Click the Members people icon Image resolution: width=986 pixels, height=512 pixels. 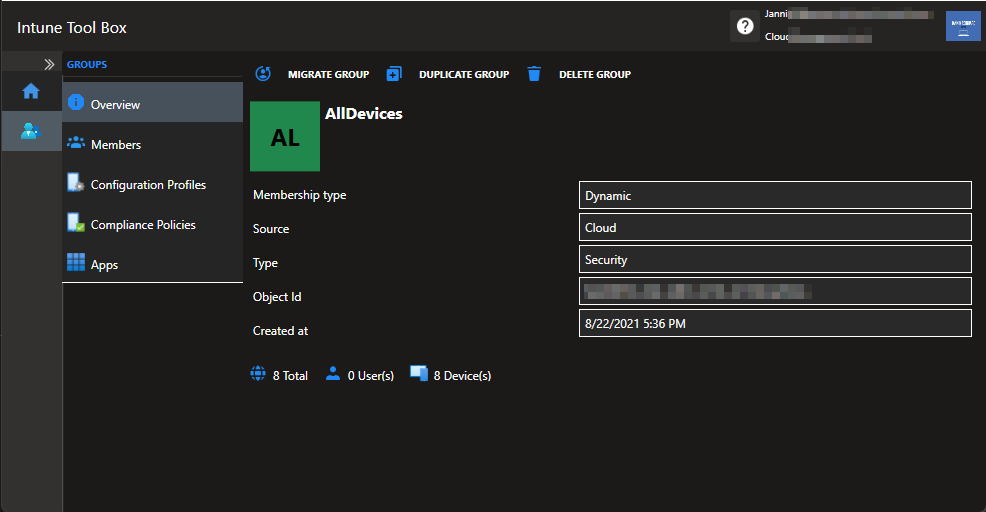click(76, 143)
